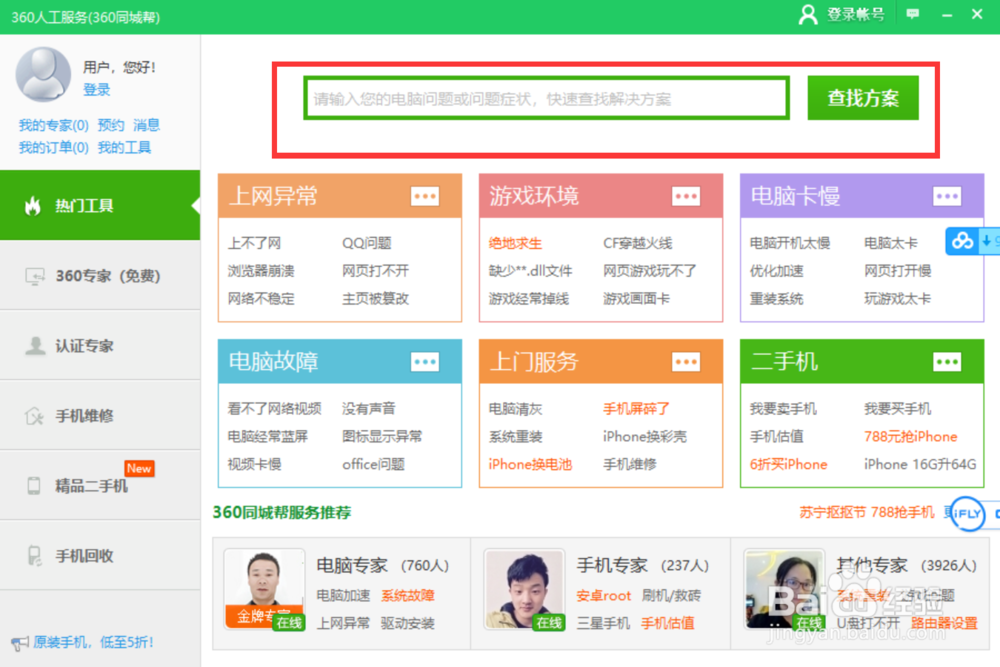The image size is (1000, 667).
Task: Select 重装系统 link
Action: pos(776,298)
